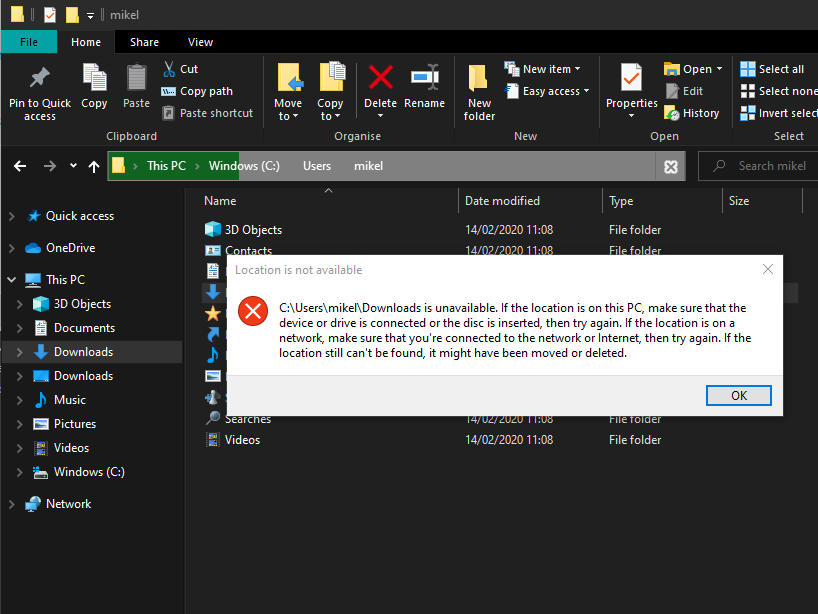Expand Quick access in sidebar
Viewport: 818px width, 614px height.
click(x=11, y=216)
